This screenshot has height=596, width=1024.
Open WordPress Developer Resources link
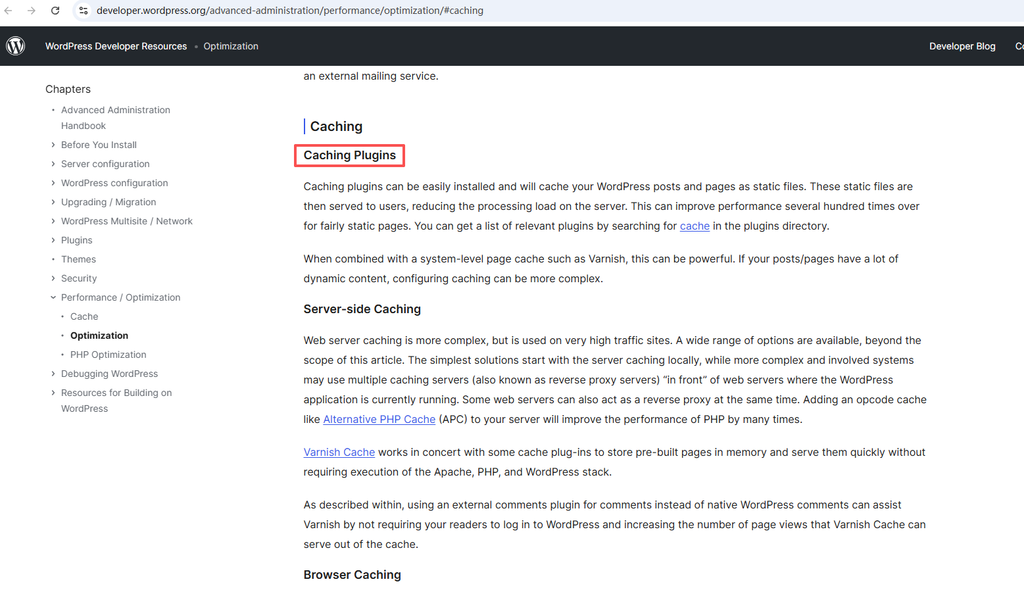point(116,46)
